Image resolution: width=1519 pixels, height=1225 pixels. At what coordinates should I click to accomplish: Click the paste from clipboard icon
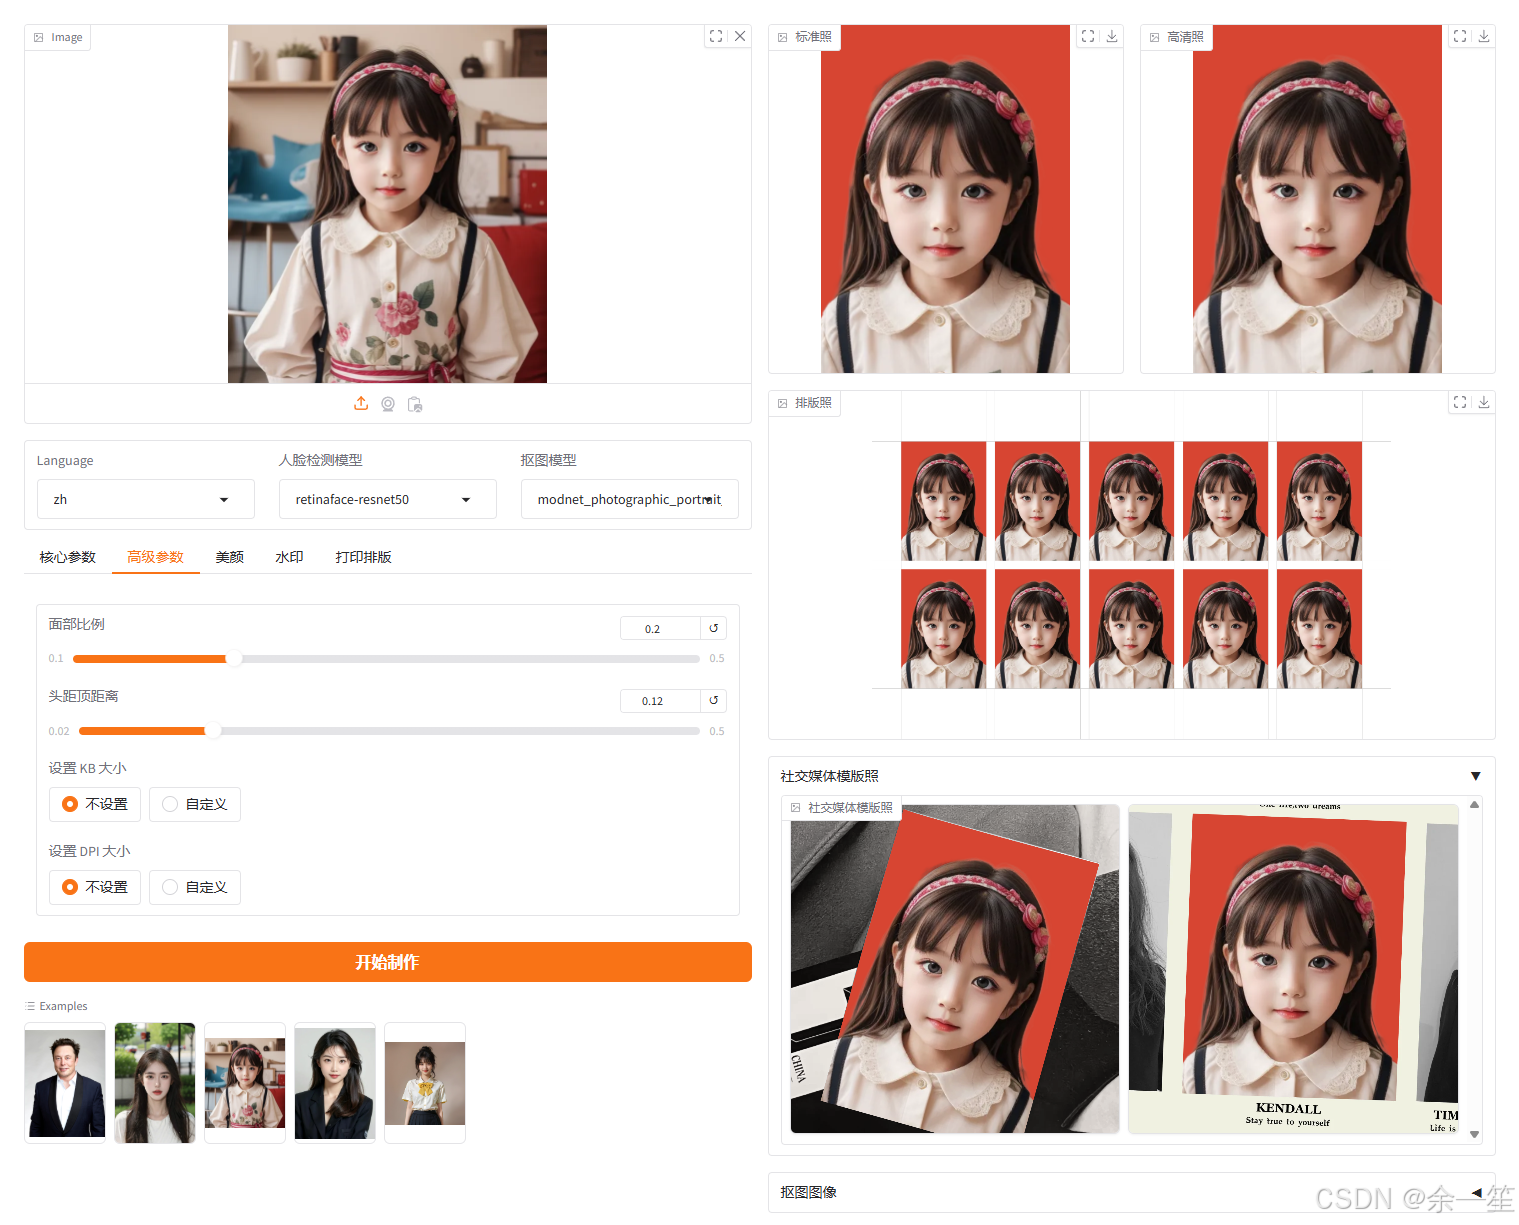[x=415, y=404]
